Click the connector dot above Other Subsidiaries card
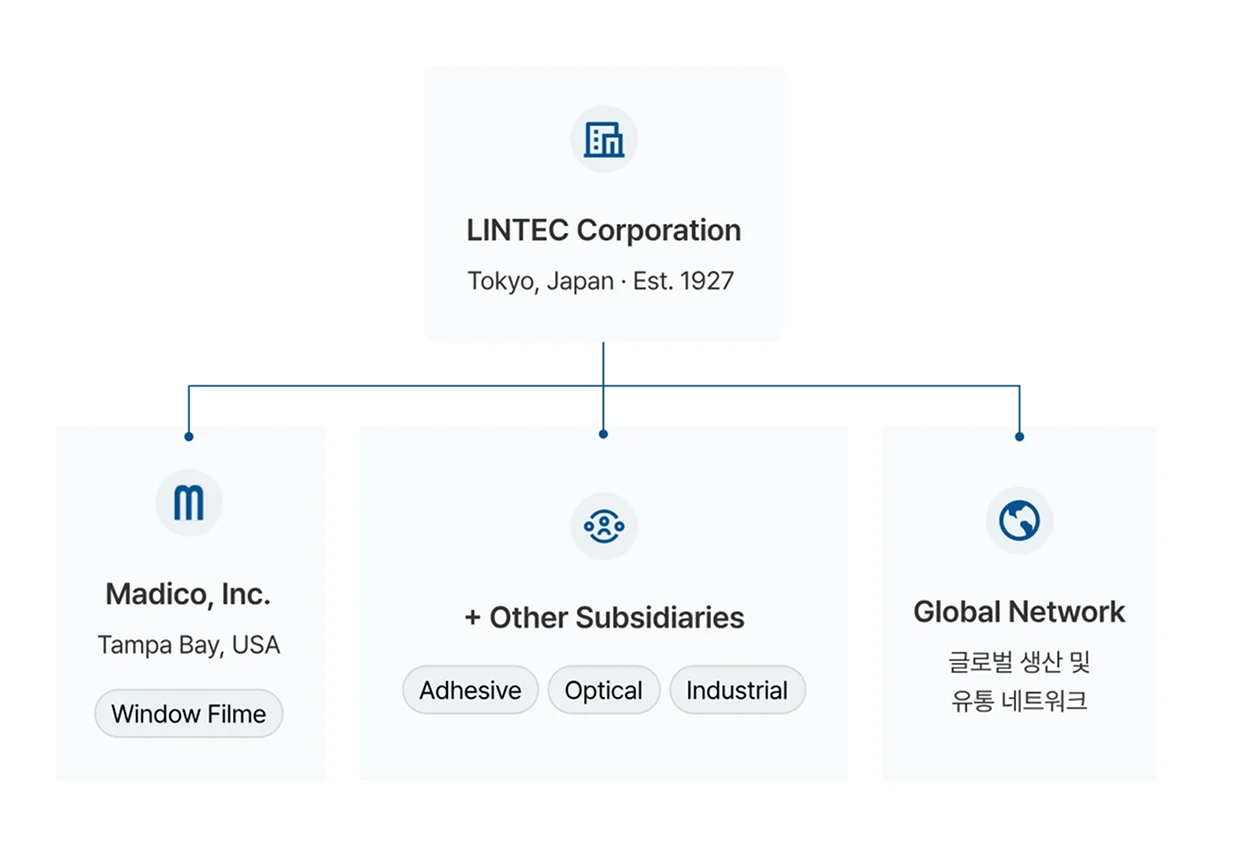 603,434
